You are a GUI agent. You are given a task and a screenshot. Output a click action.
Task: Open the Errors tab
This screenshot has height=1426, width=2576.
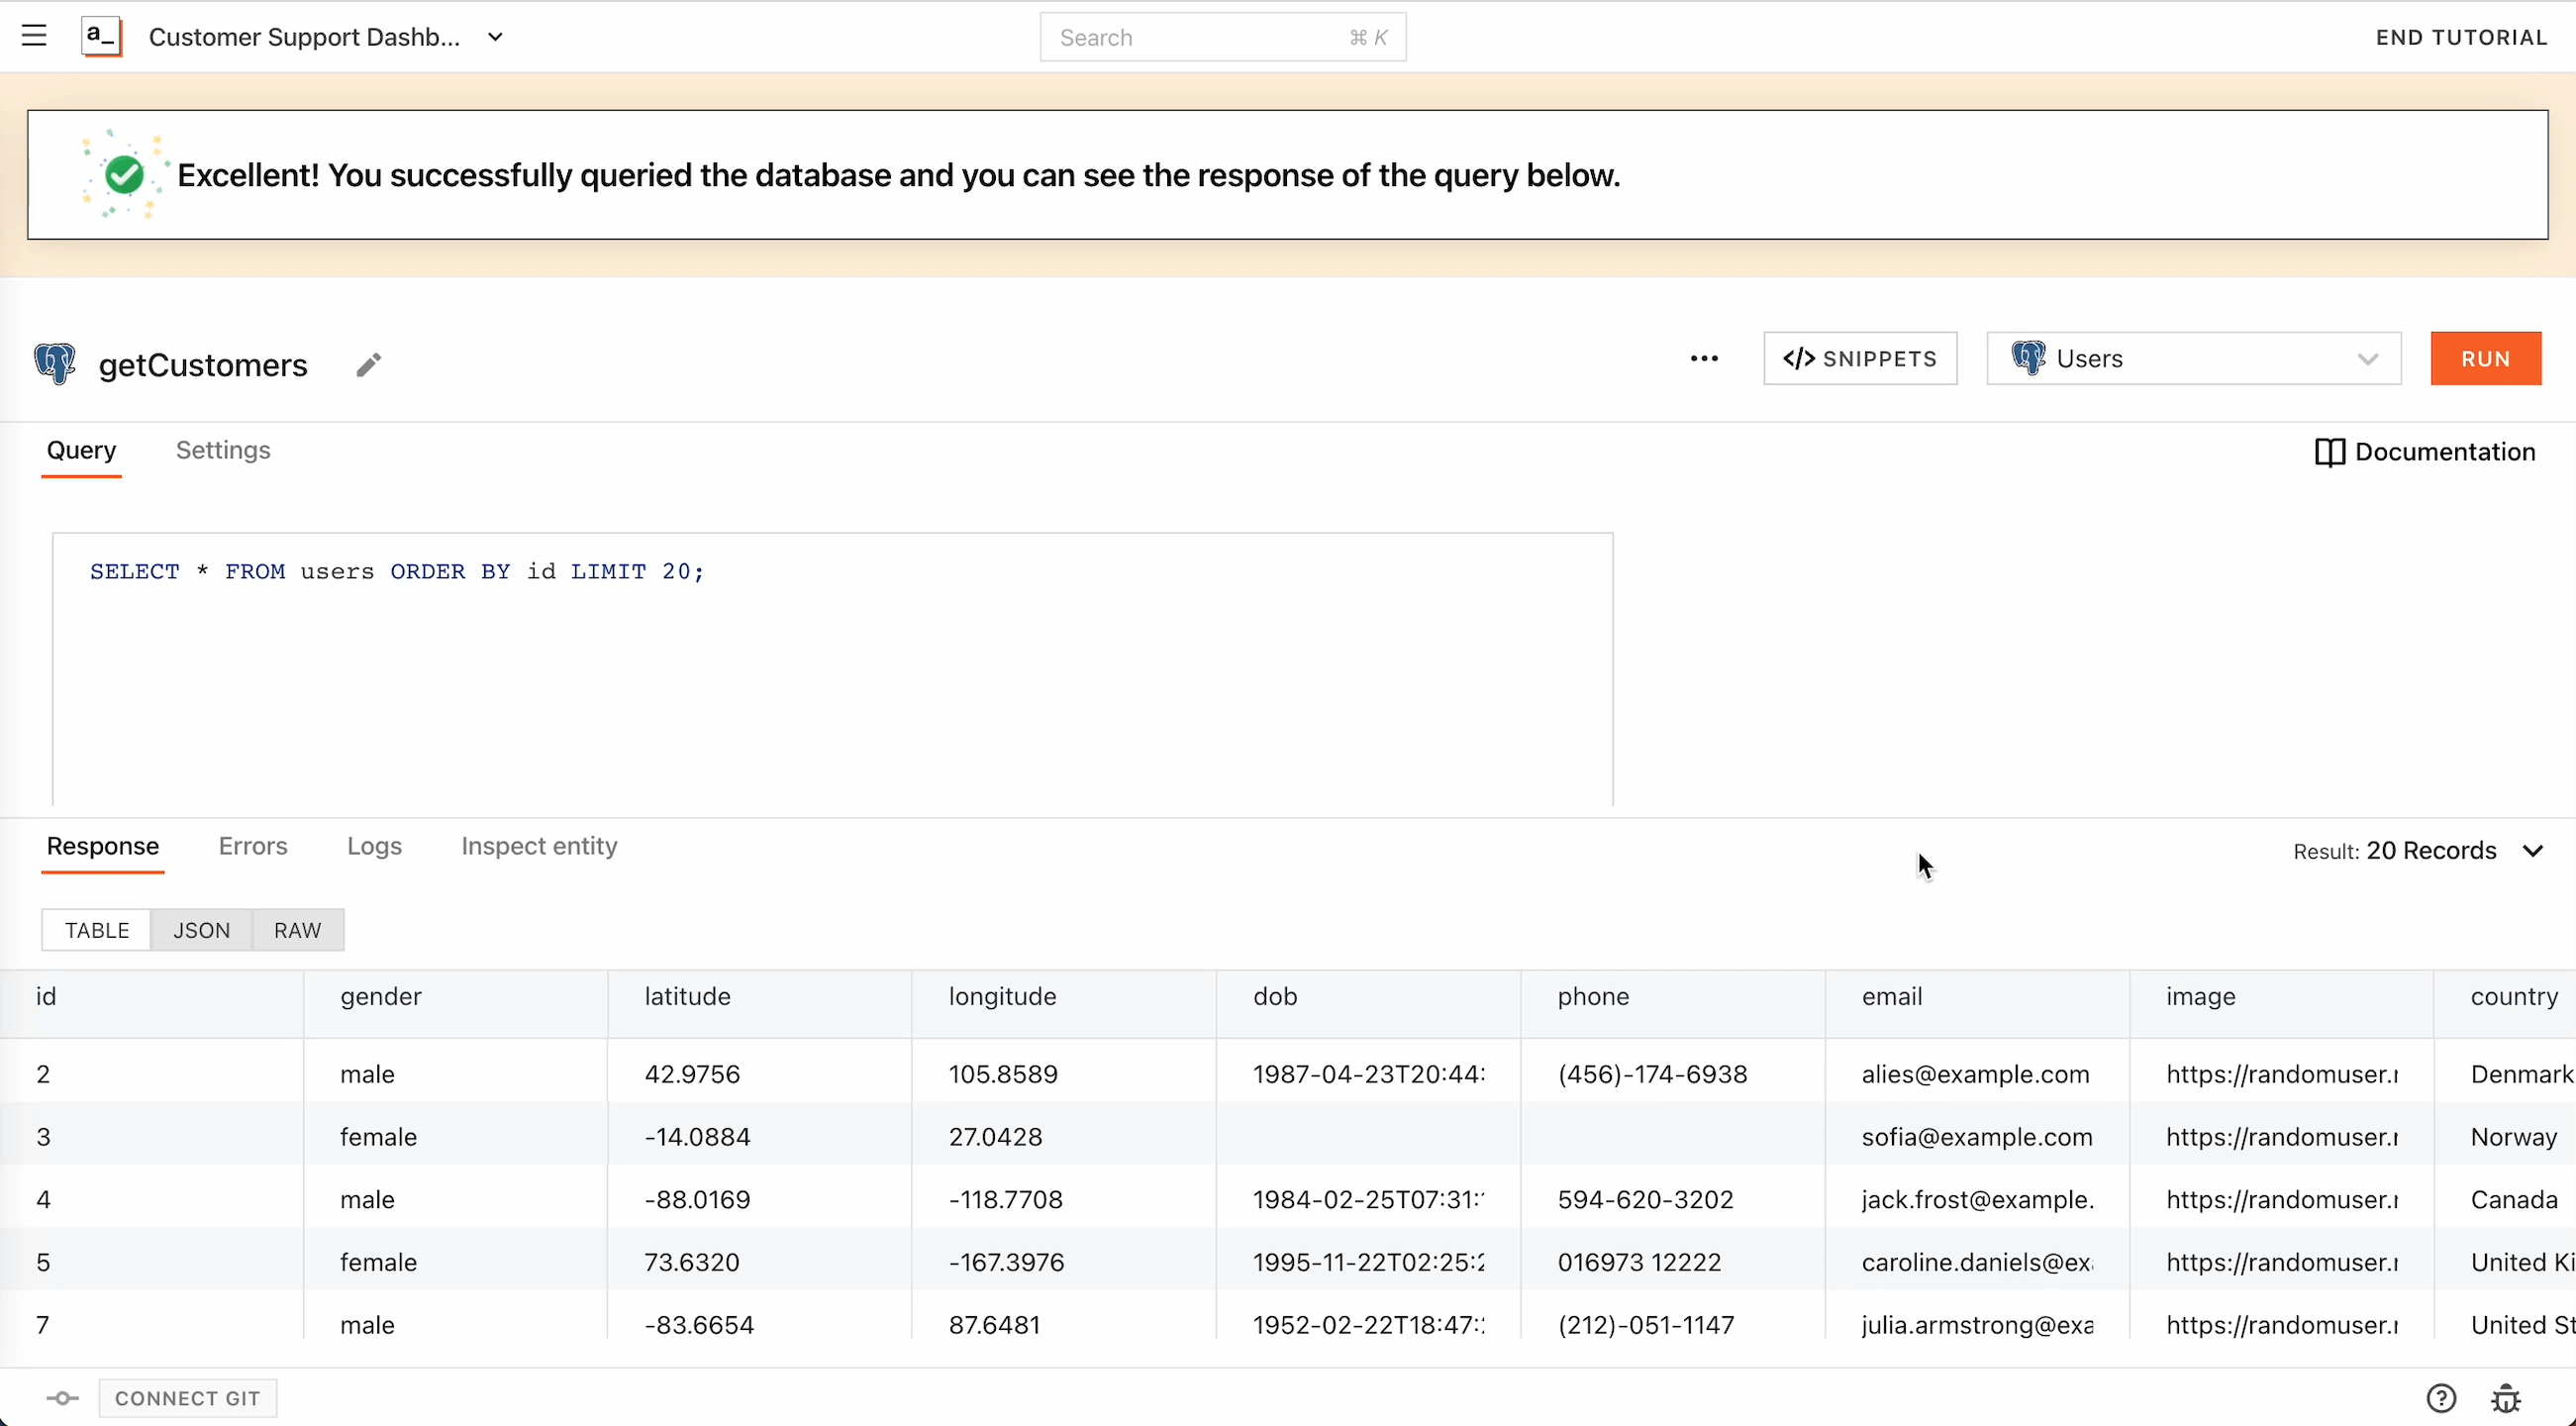pyautogui.click(x=253, y=846)
